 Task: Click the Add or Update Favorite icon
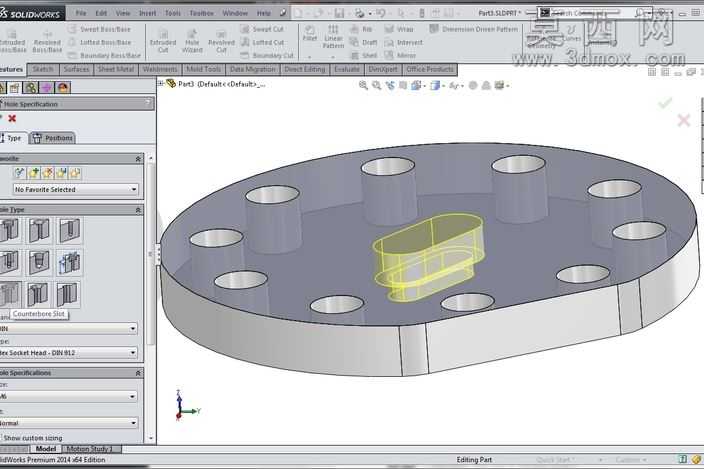(x=34, y=173)
